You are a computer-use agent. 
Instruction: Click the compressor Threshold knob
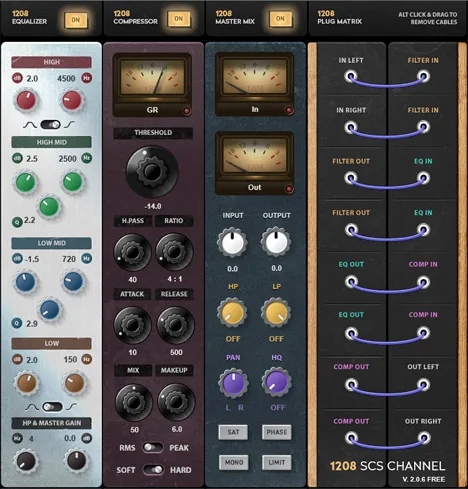pyautogui.click(x=152, y=171)
